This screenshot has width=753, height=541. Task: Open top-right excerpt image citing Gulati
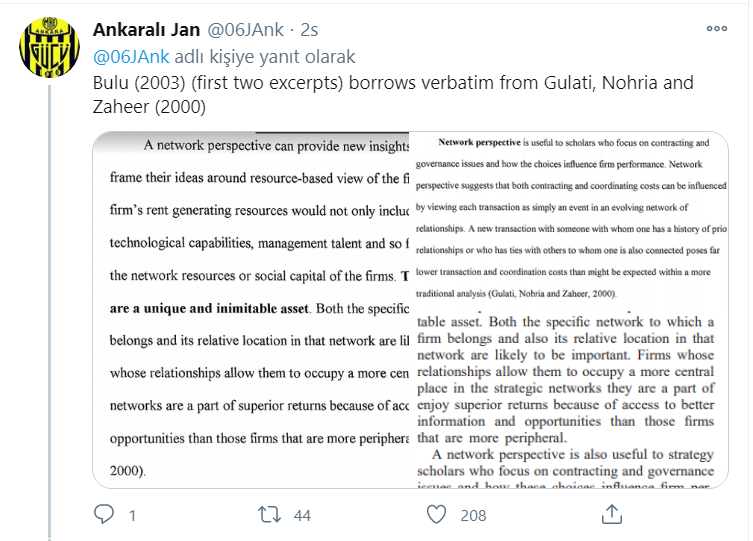(569, 219)
